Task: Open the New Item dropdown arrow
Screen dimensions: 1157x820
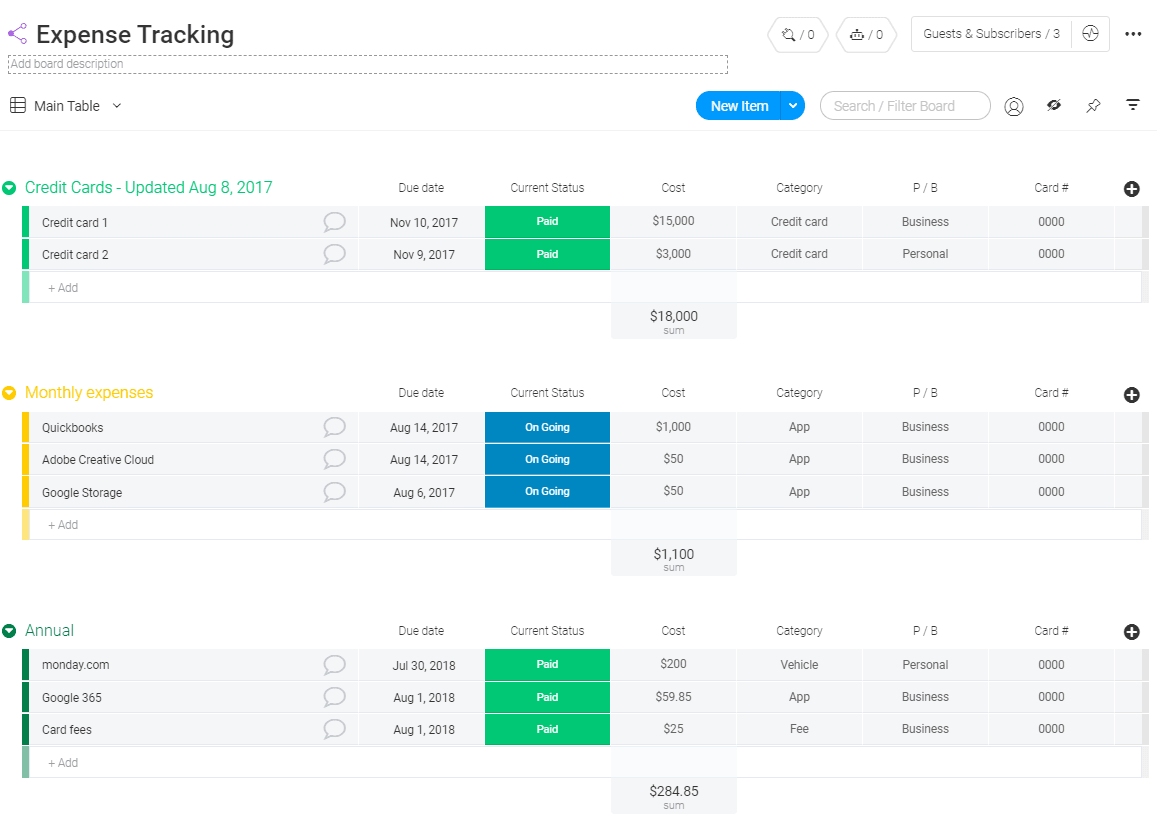Action: click(792, 106)
